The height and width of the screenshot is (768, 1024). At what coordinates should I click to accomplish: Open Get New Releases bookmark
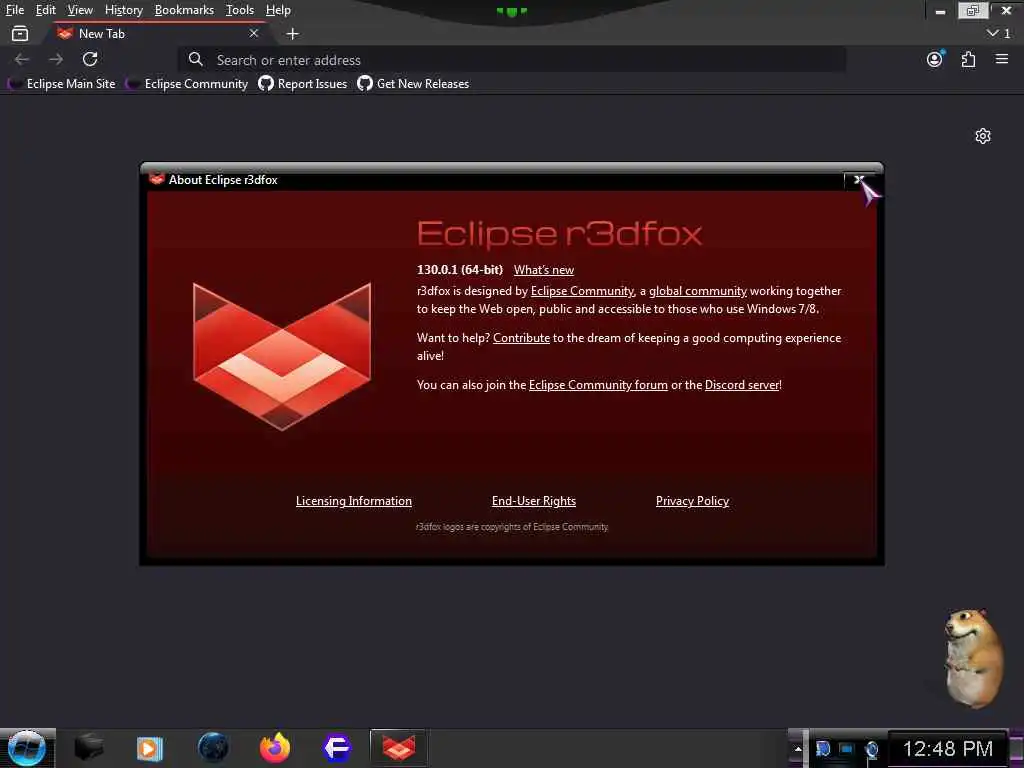[x=413, y=84]
